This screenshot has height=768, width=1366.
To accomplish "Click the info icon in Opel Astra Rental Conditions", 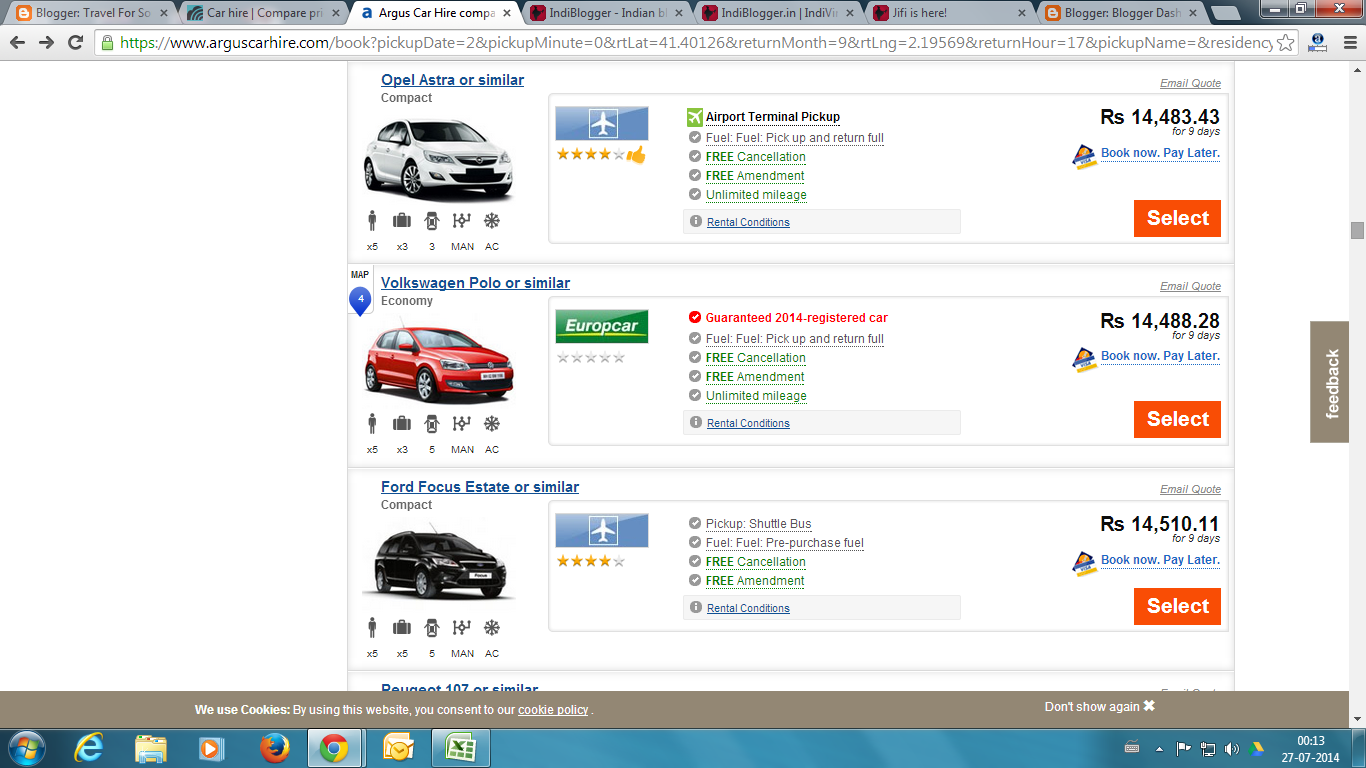I will (x=696, y=221).
